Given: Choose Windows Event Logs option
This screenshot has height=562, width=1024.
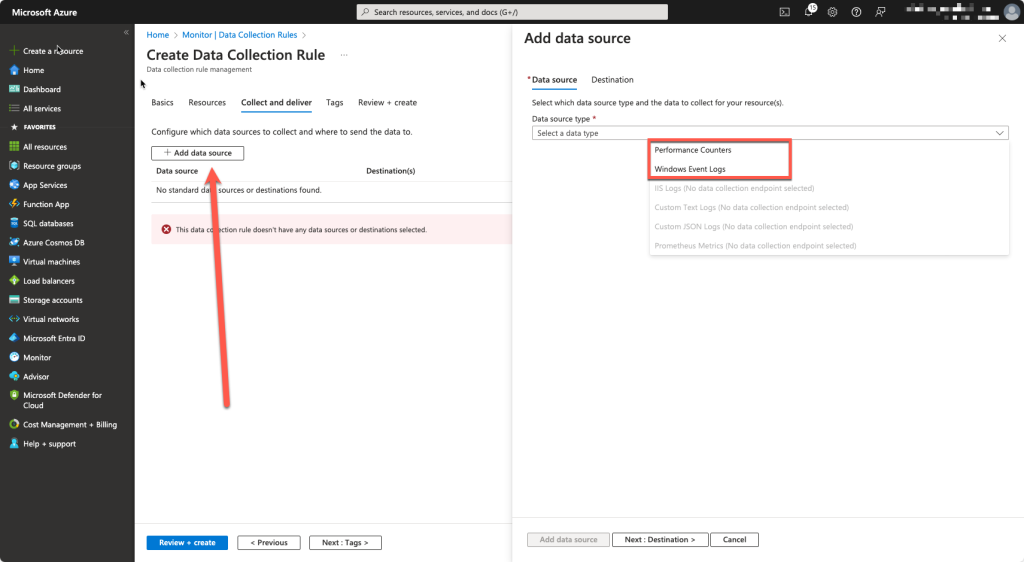Looking at the screenshot, I should click(x=690, y=169).
